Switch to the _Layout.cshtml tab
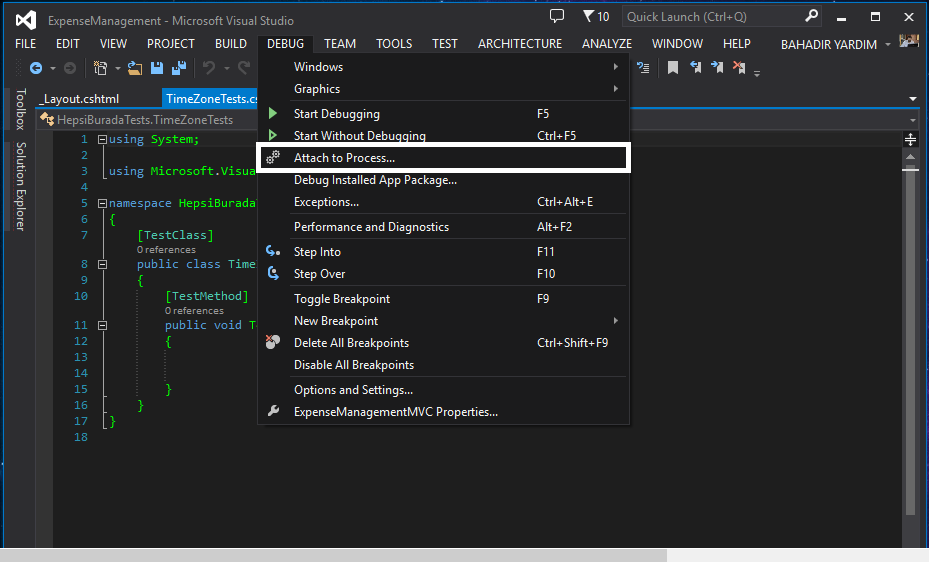The width and height of the screenshot is (929, 562). 79,99
